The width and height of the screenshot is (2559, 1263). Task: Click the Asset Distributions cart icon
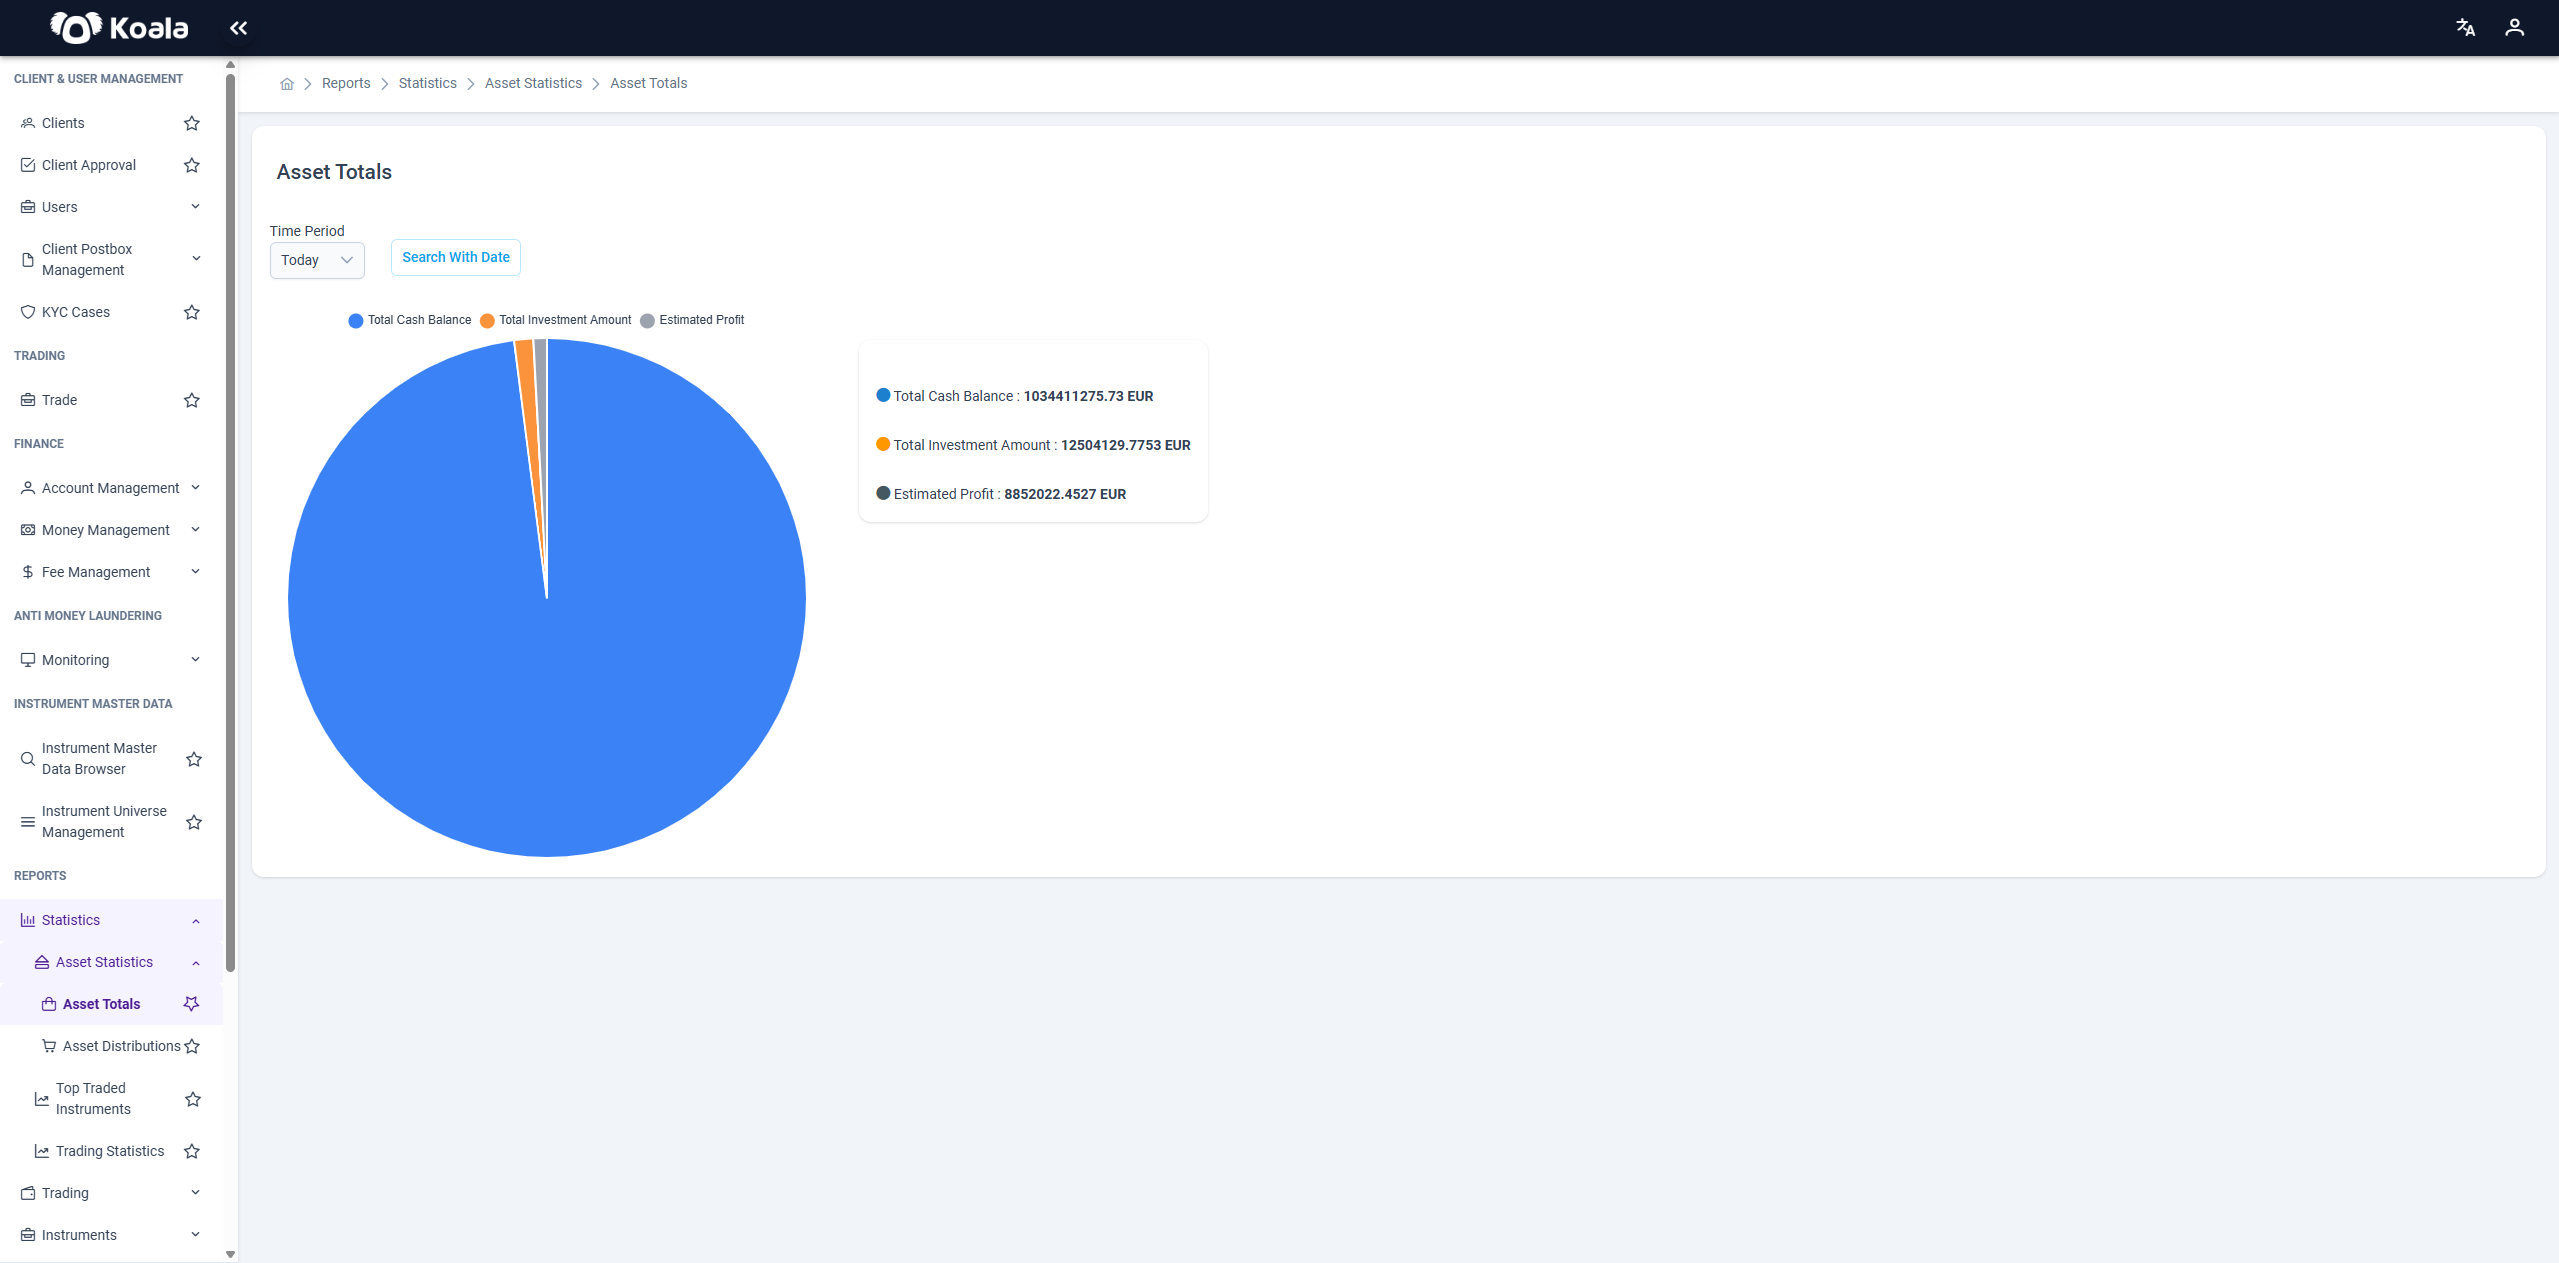tap(48, 1046)
